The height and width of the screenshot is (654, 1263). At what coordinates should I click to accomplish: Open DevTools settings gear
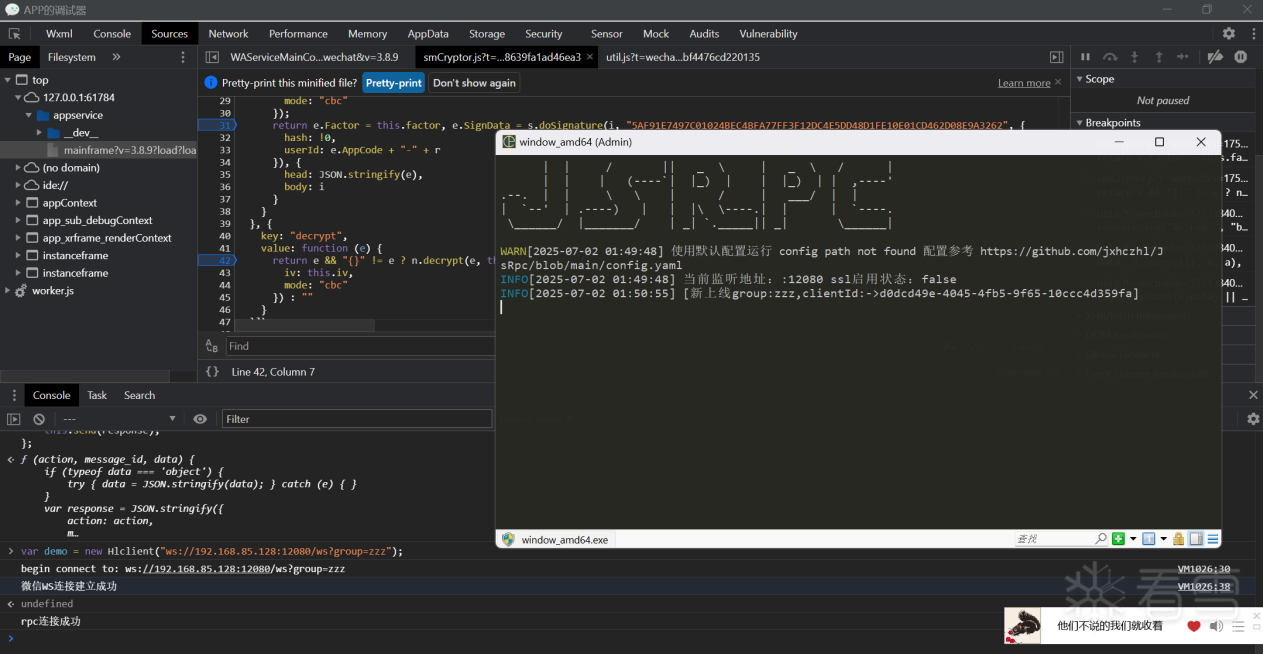pos(1228,34)
